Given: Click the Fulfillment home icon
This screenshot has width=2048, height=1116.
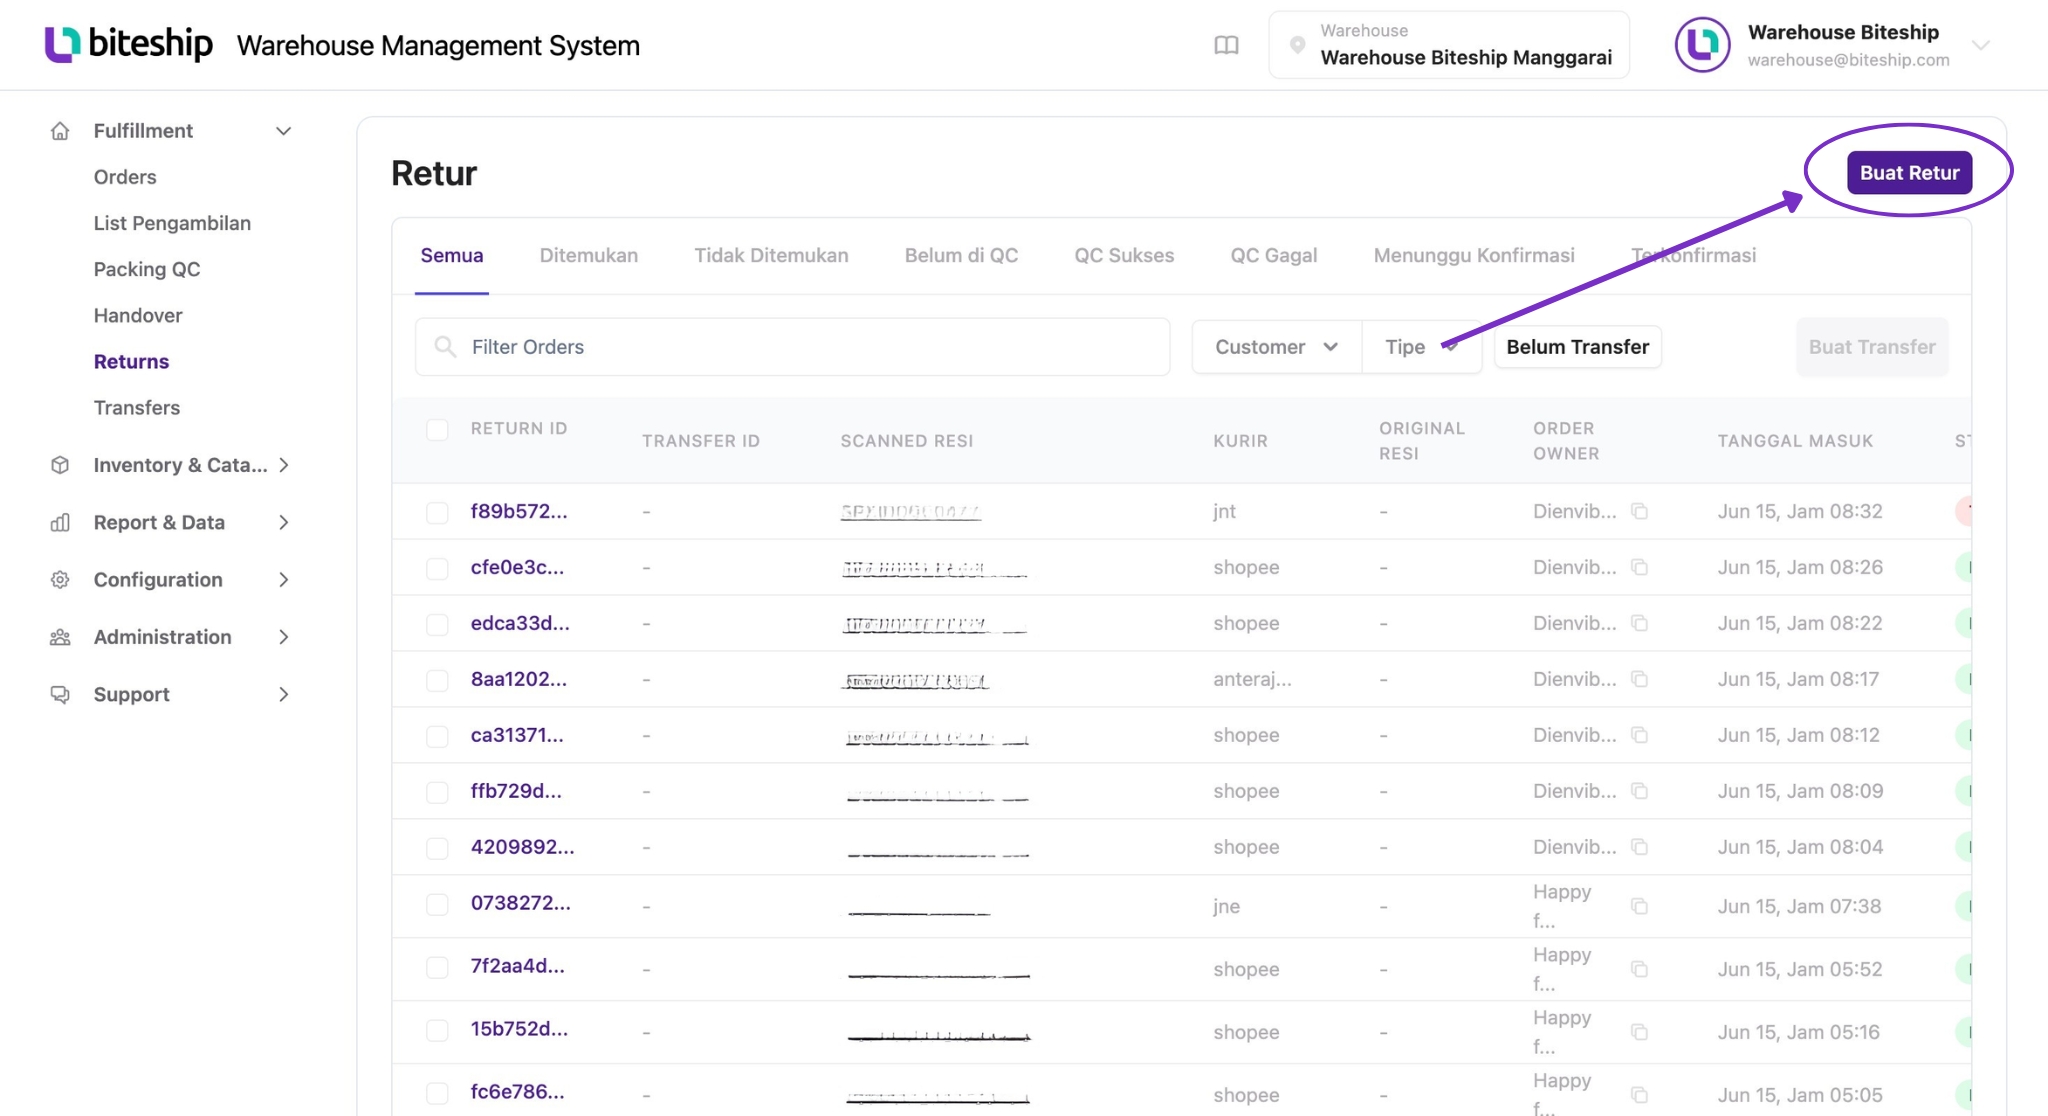Looking at the screenshot, I should point(60,131).
